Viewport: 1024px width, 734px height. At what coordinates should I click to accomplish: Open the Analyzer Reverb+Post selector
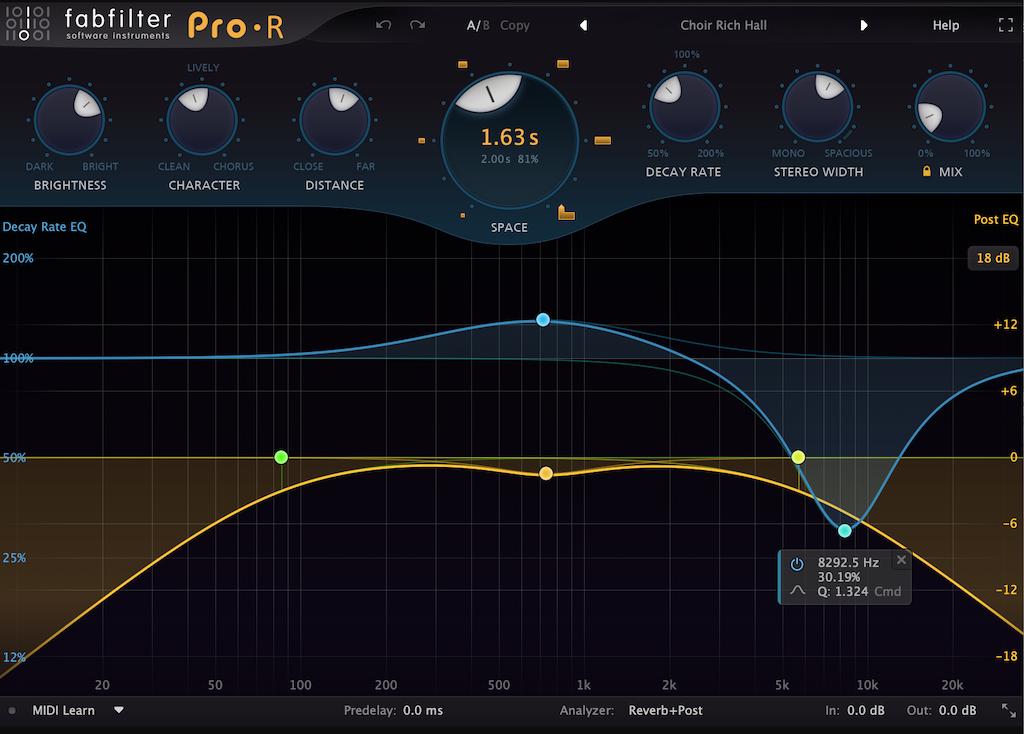click(665, 710)
